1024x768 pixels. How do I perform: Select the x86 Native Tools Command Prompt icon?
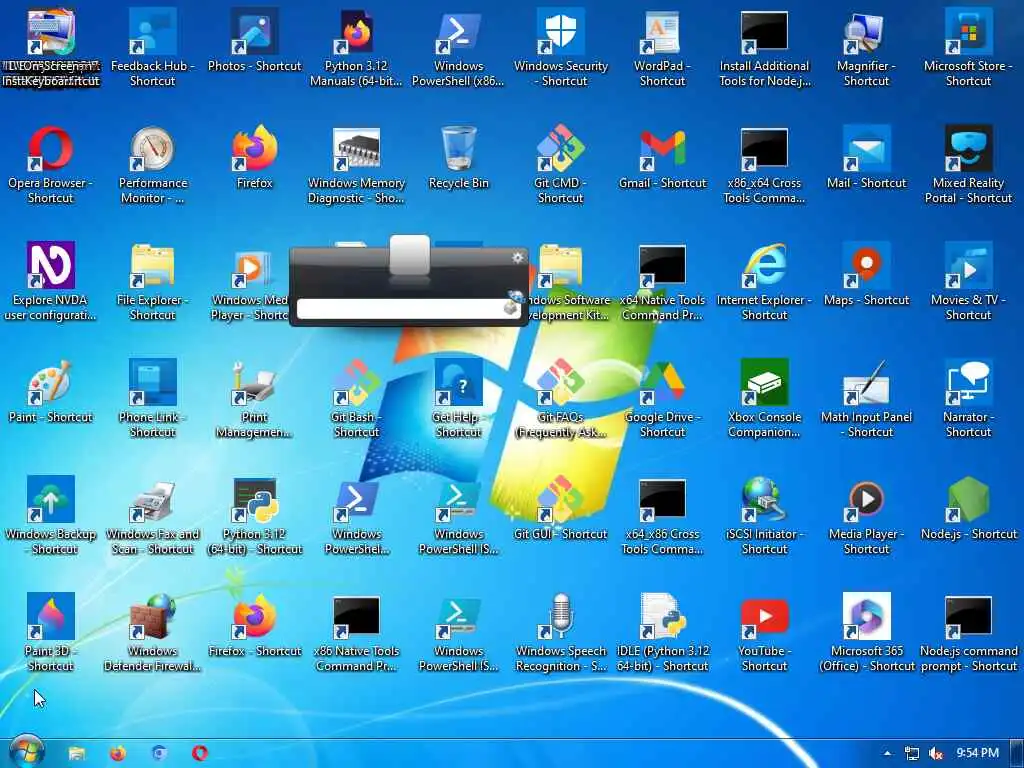point(357,632)
